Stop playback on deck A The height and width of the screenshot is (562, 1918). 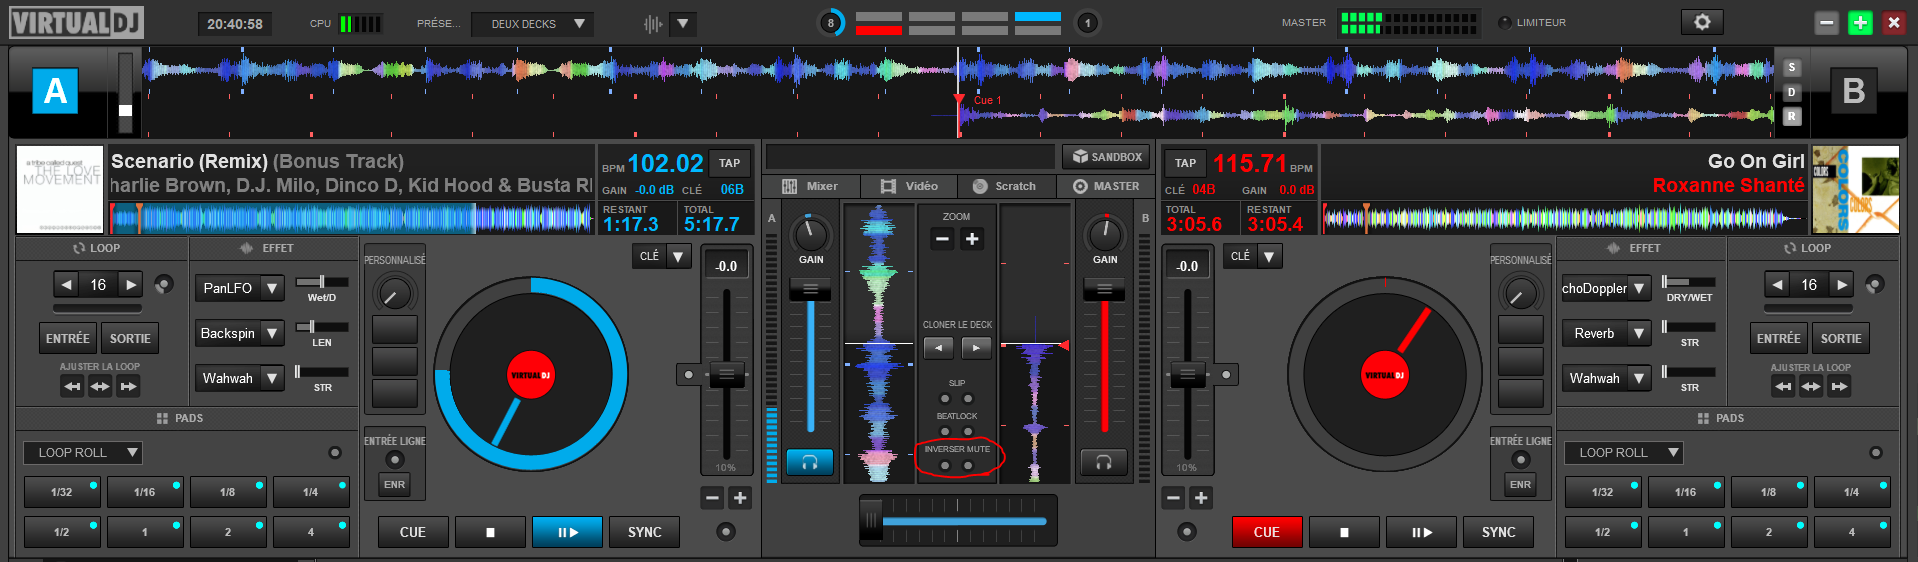point(490,532)
